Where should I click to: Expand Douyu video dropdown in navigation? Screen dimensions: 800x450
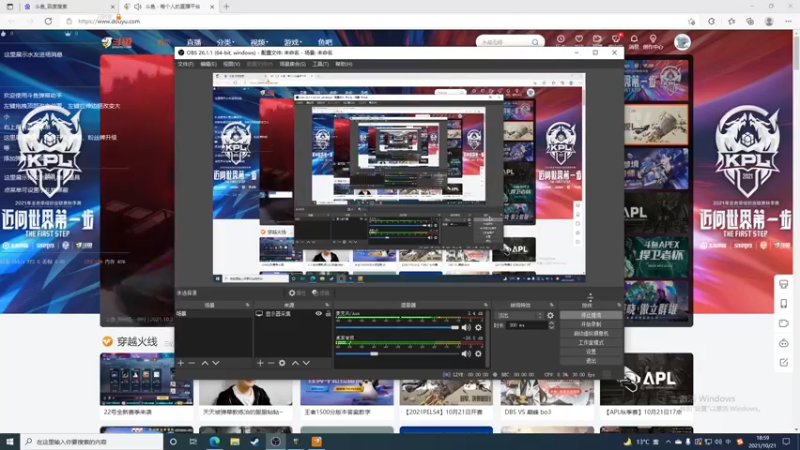(259, 42)
